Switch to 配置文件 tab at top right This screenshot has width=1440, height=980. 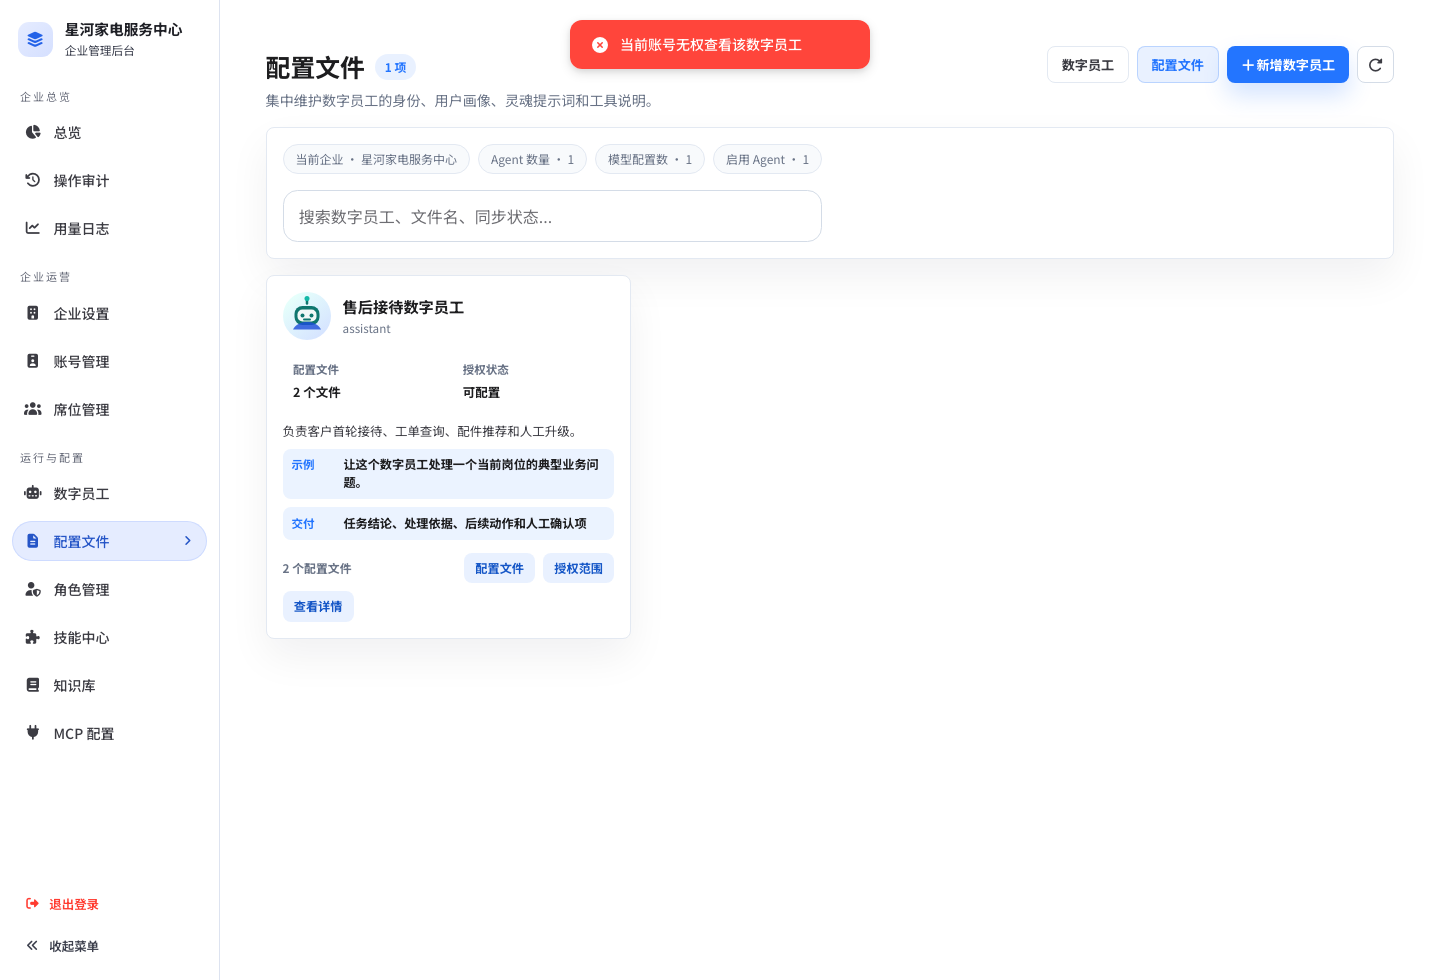(1178, 65)
